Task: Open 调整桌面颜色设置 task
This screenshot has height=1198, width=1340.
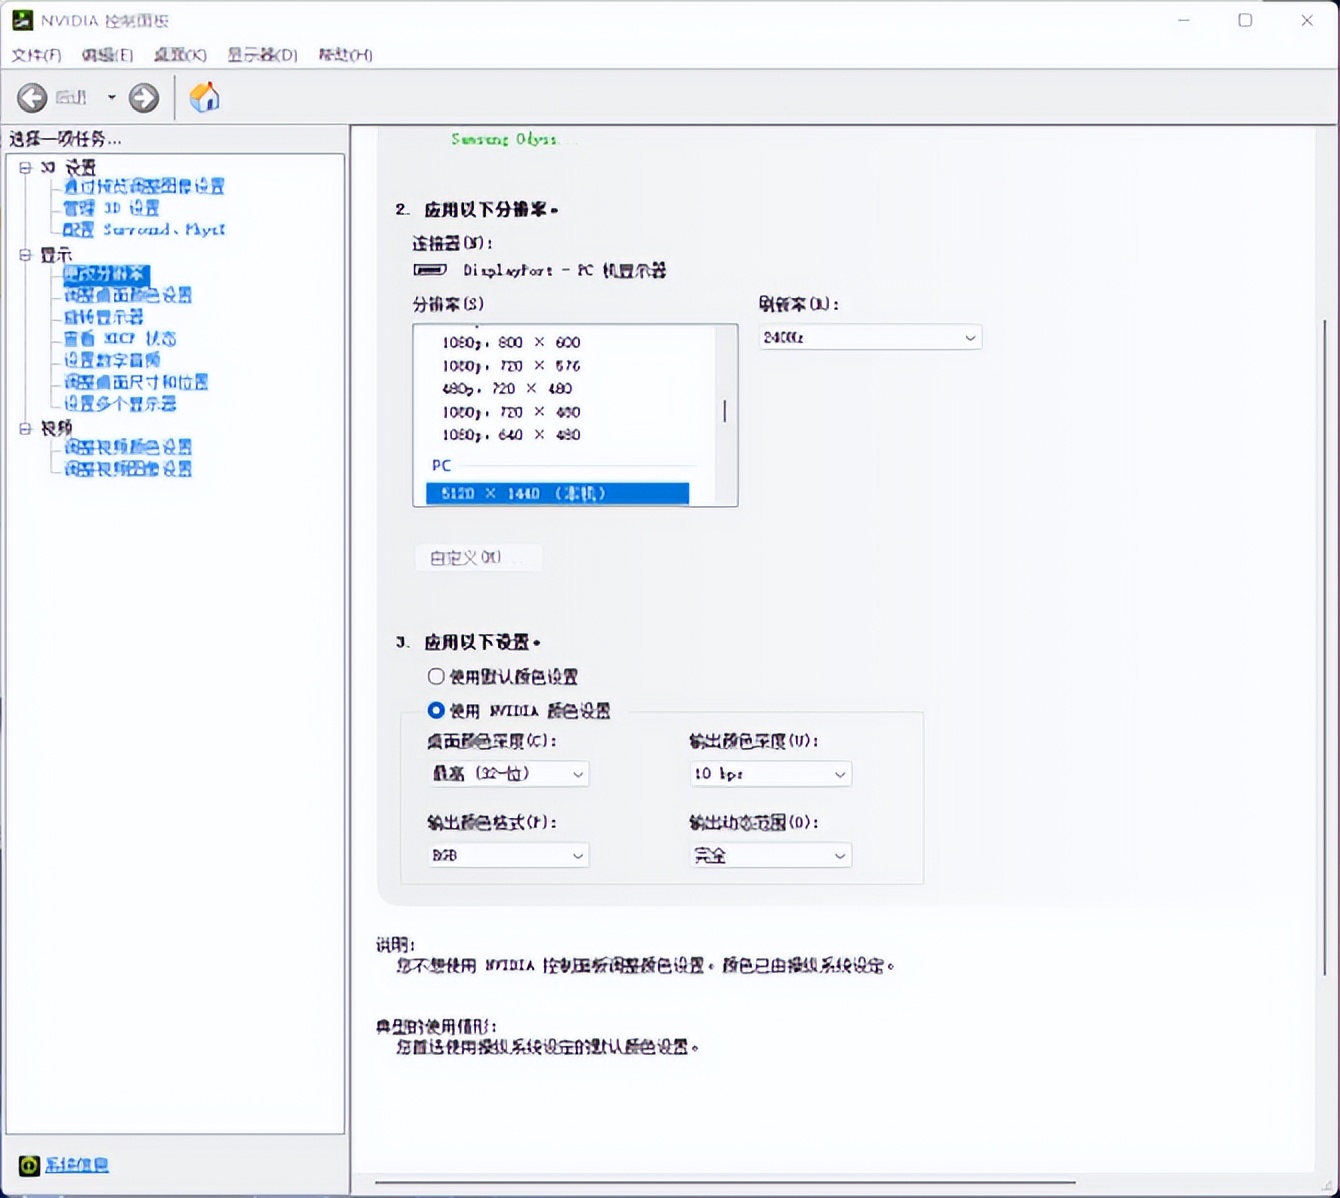Action: click(128, 295)
